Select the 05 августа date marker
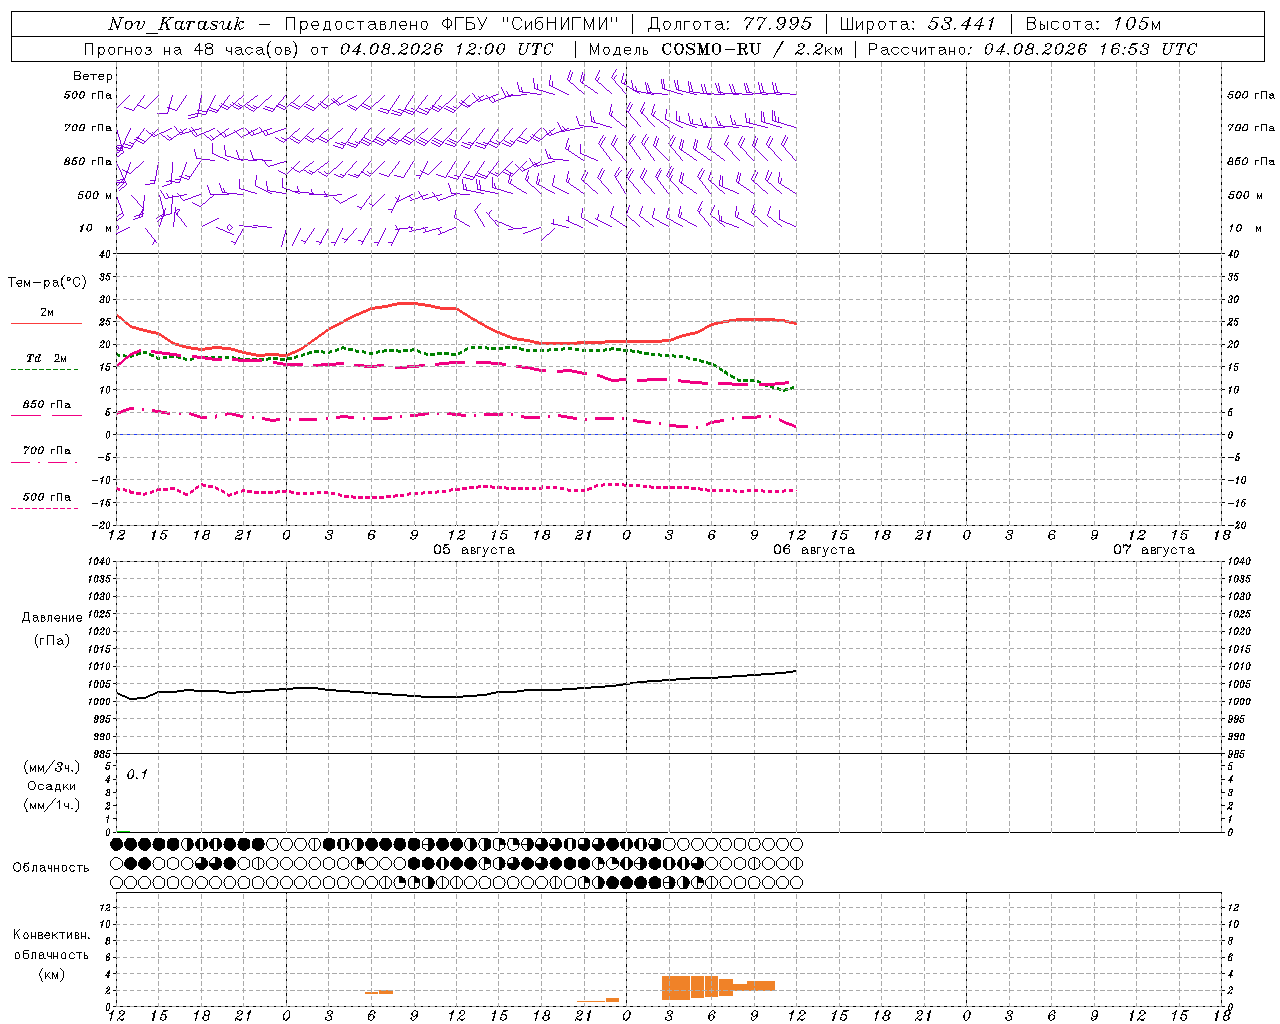The height and width of the screenshot is (1024, 1280). 474,549
